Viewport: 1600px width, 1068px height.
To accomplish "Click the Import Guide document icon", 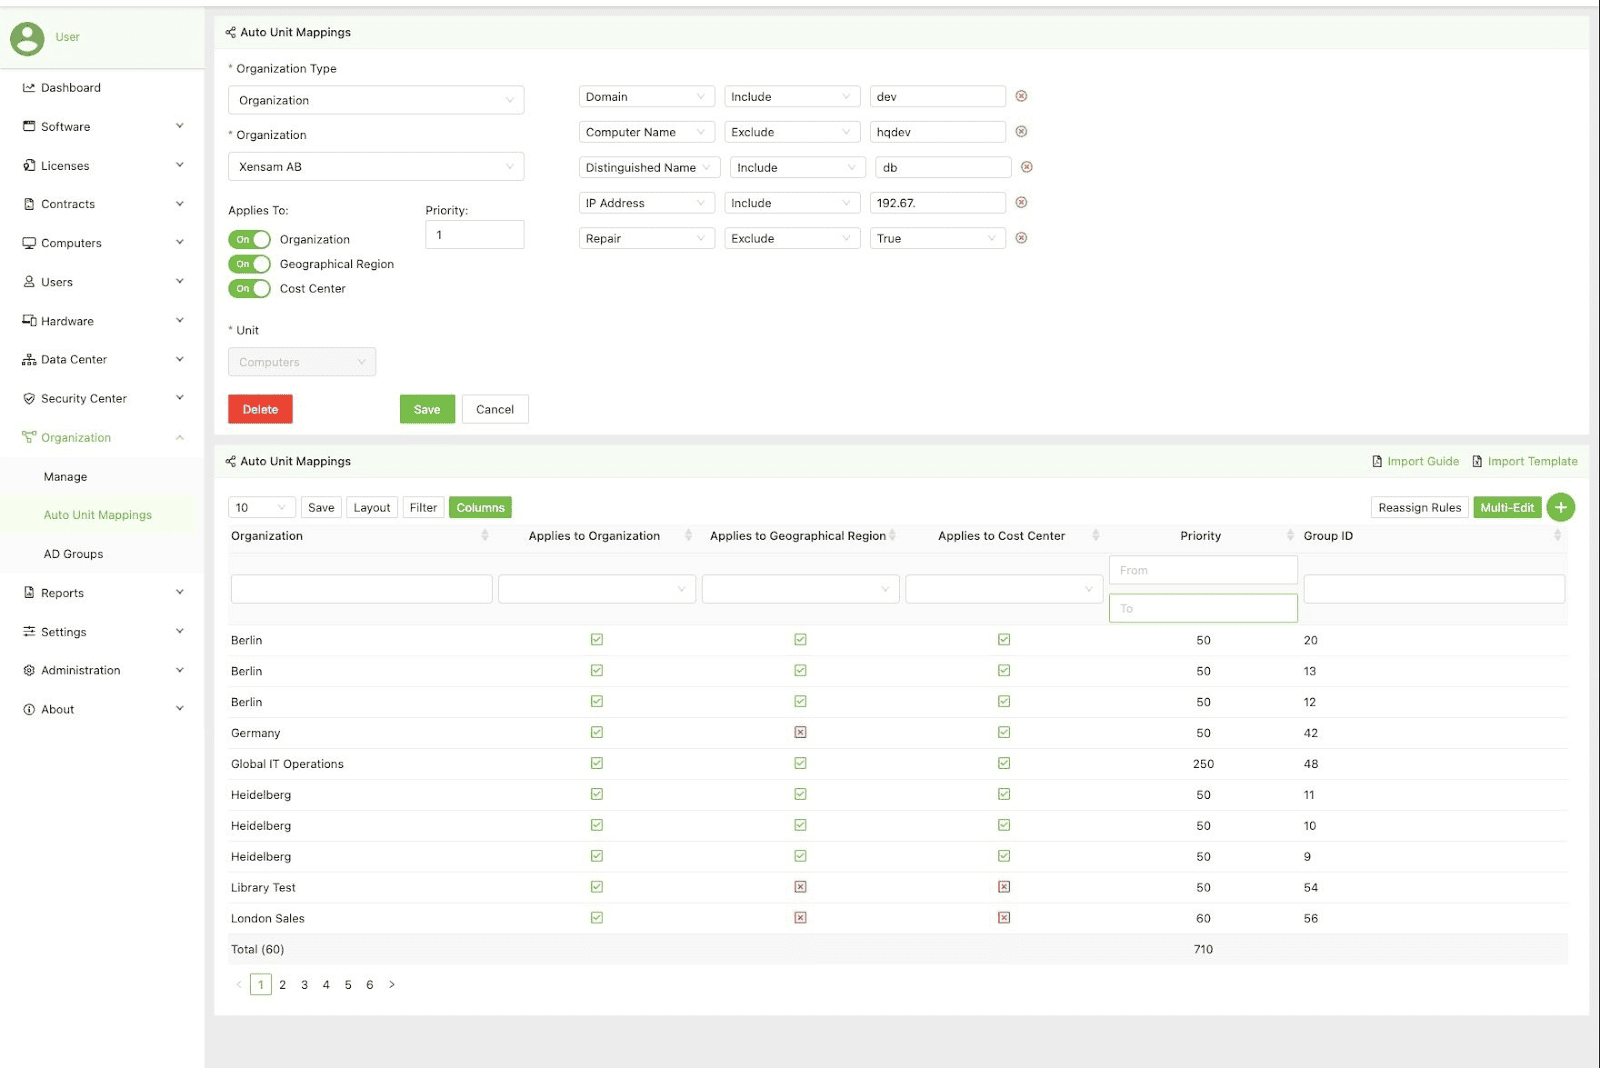I will [x=1377, y=461].
